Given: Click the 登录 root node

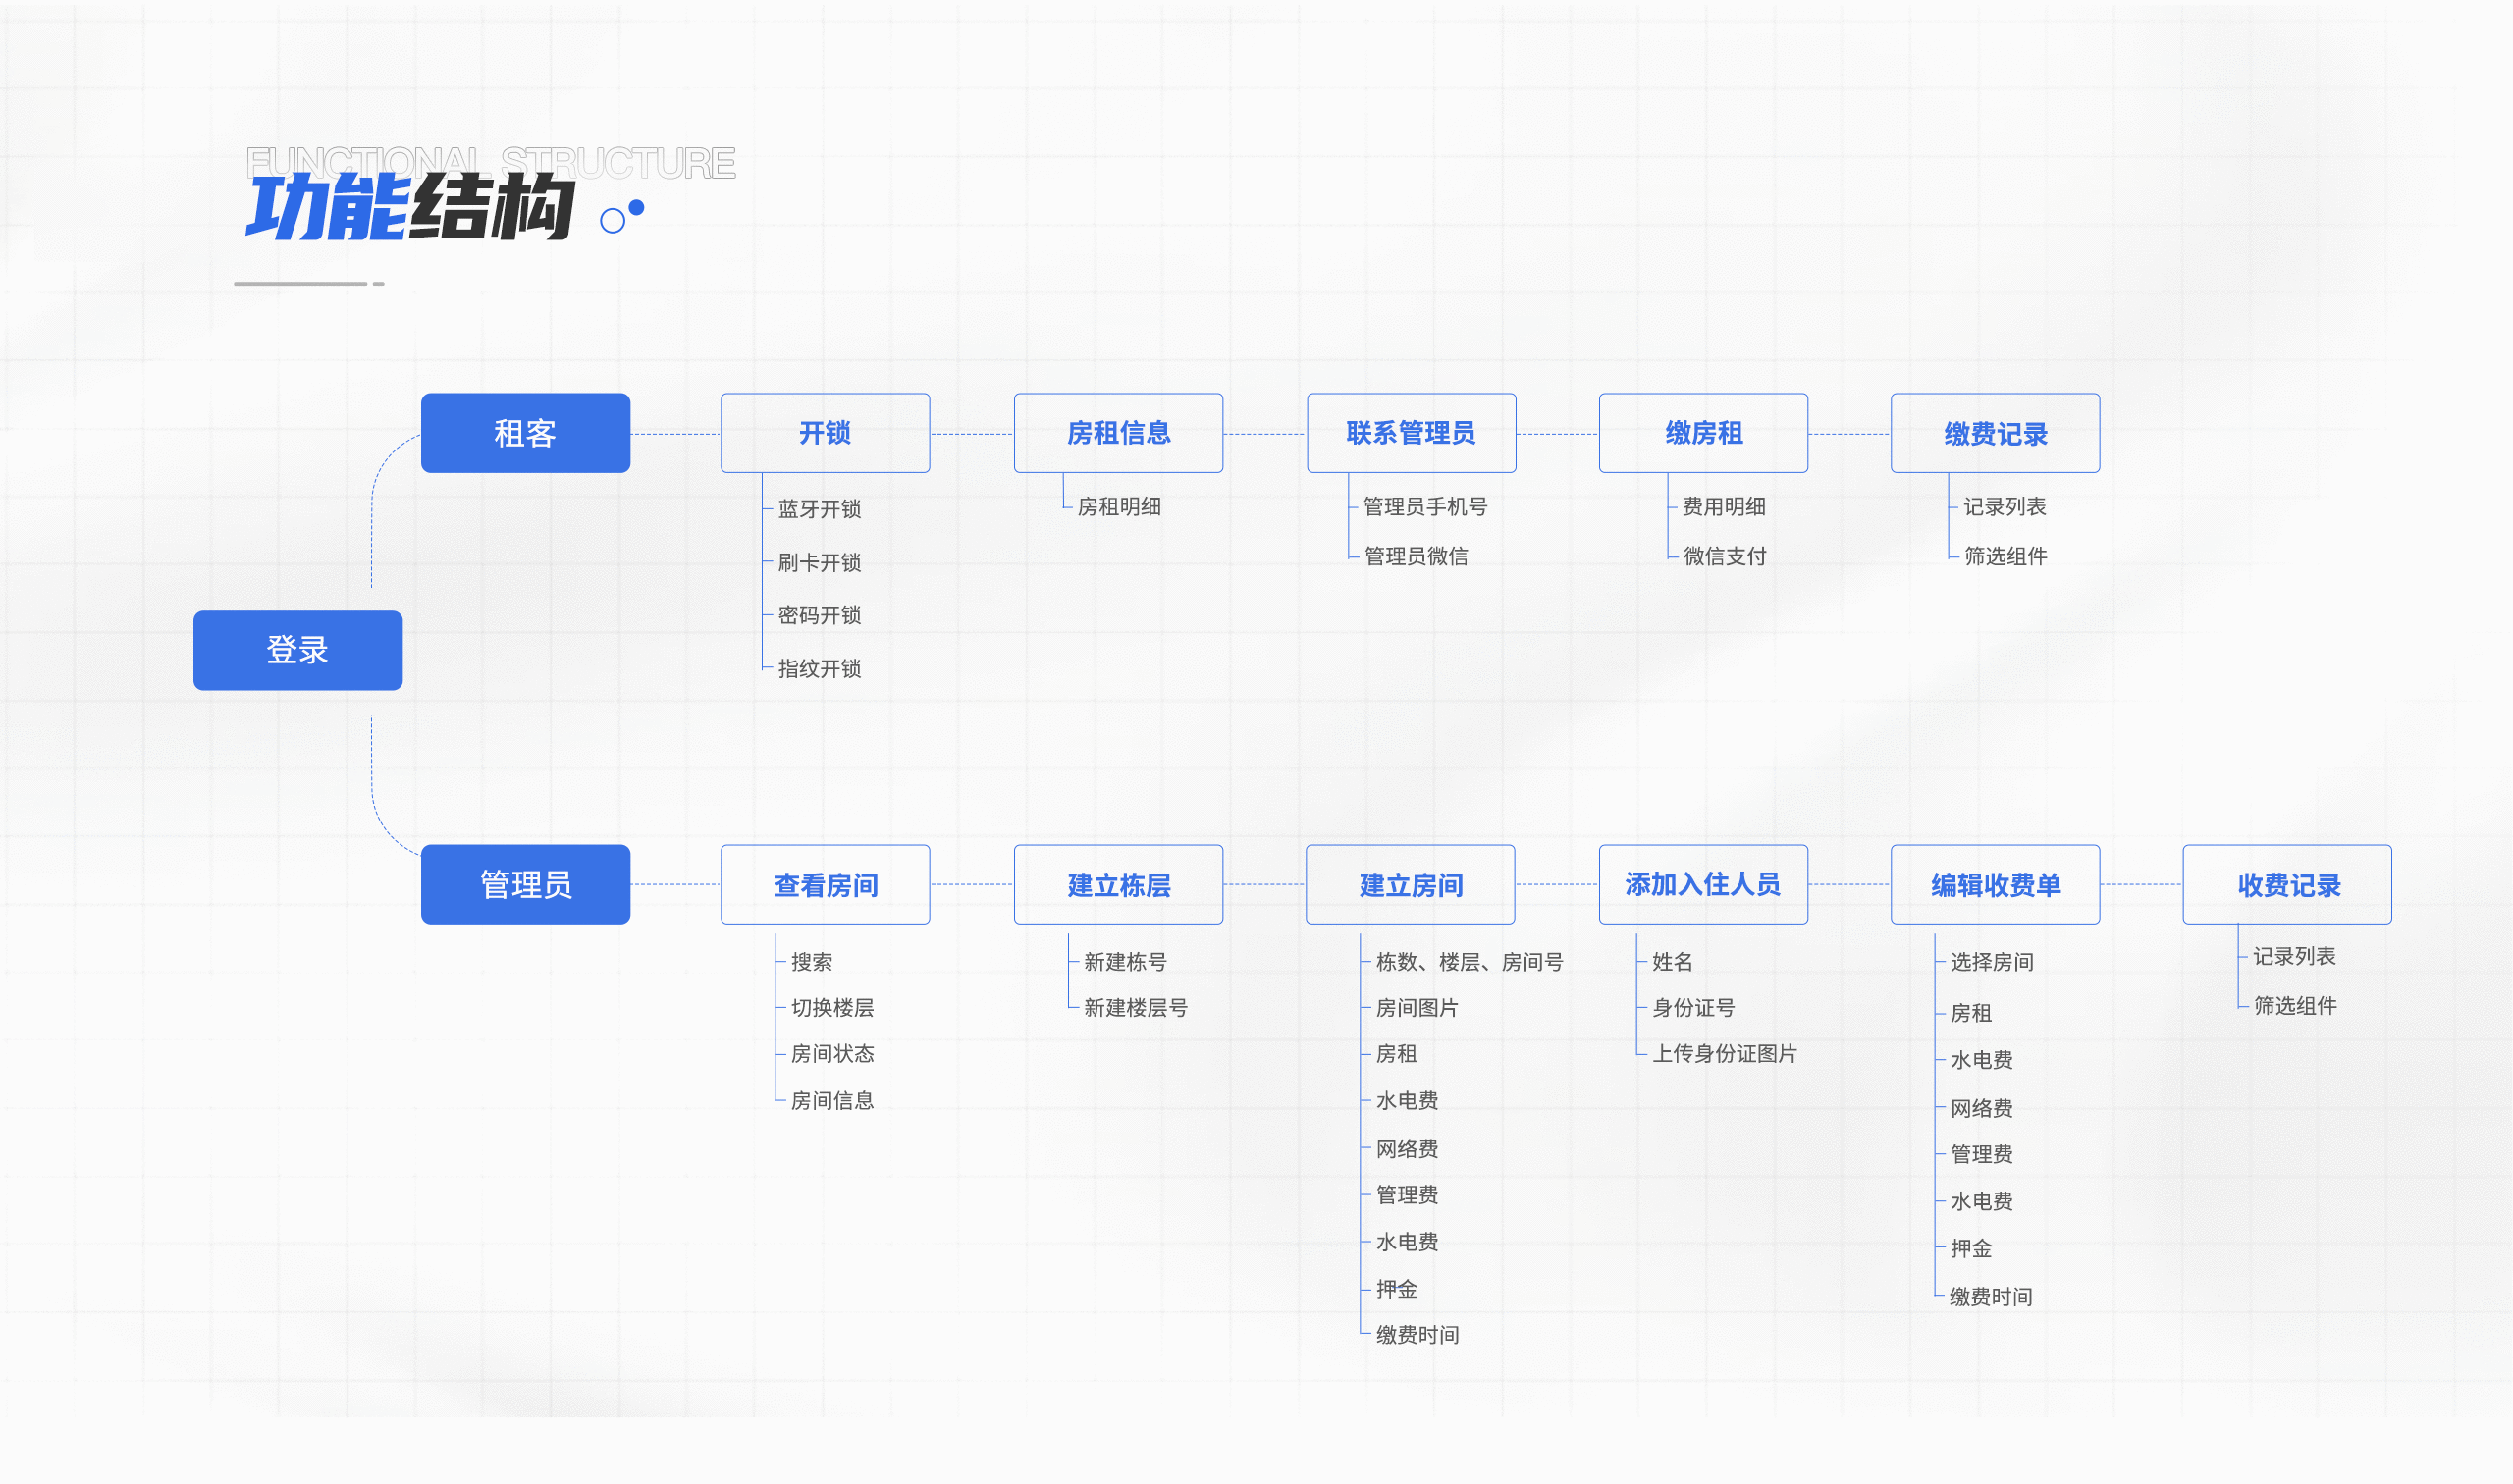Looking at the screenshot, I should tap(298, 650).
